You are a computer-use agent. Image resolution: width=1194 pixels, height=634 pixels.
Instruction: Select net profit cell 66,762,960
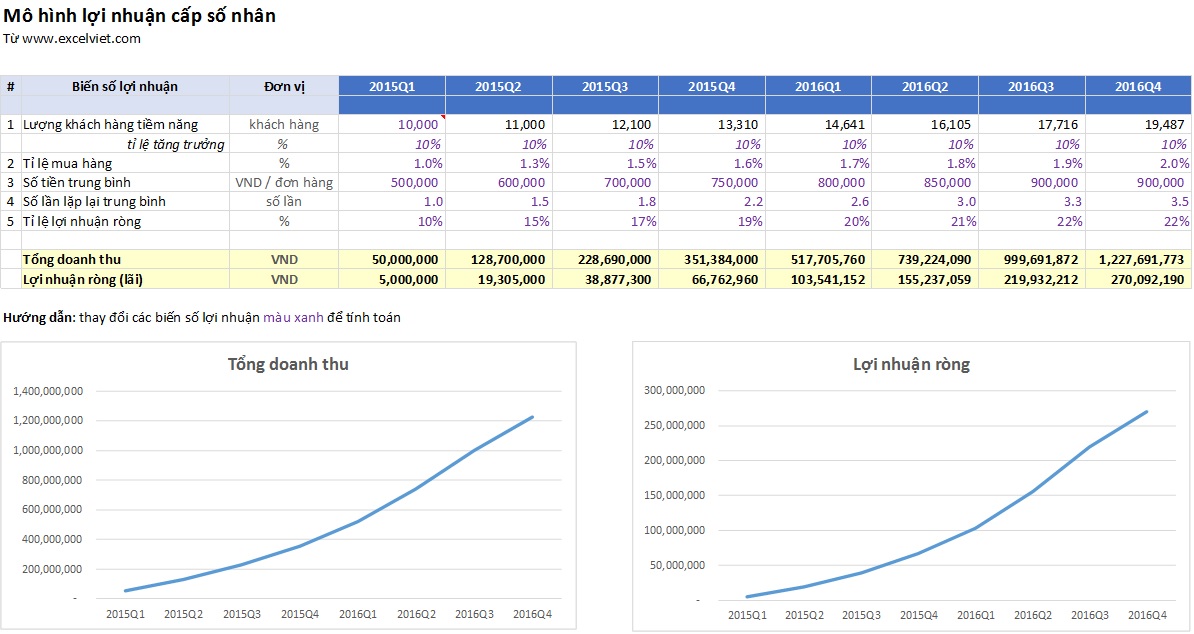click(x=712, y=279)
